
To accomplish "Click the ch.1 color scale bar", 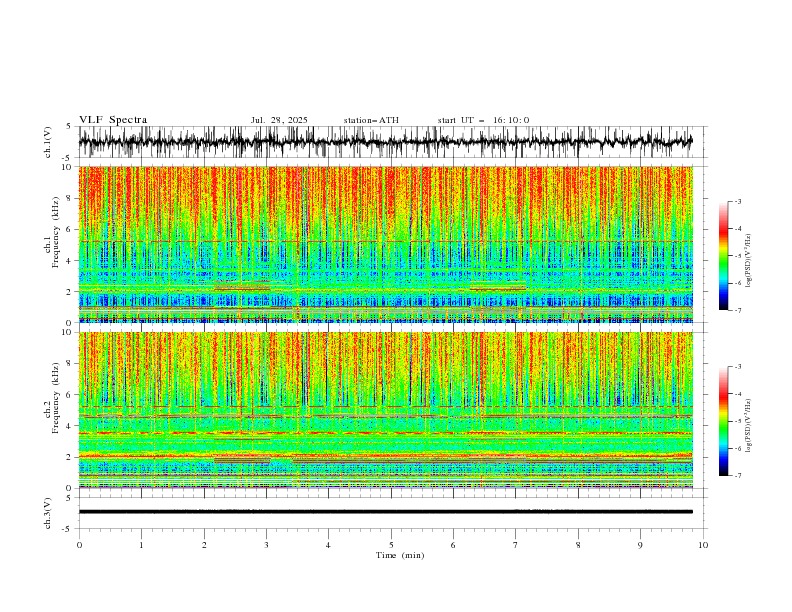I will [x=724, y=255].
